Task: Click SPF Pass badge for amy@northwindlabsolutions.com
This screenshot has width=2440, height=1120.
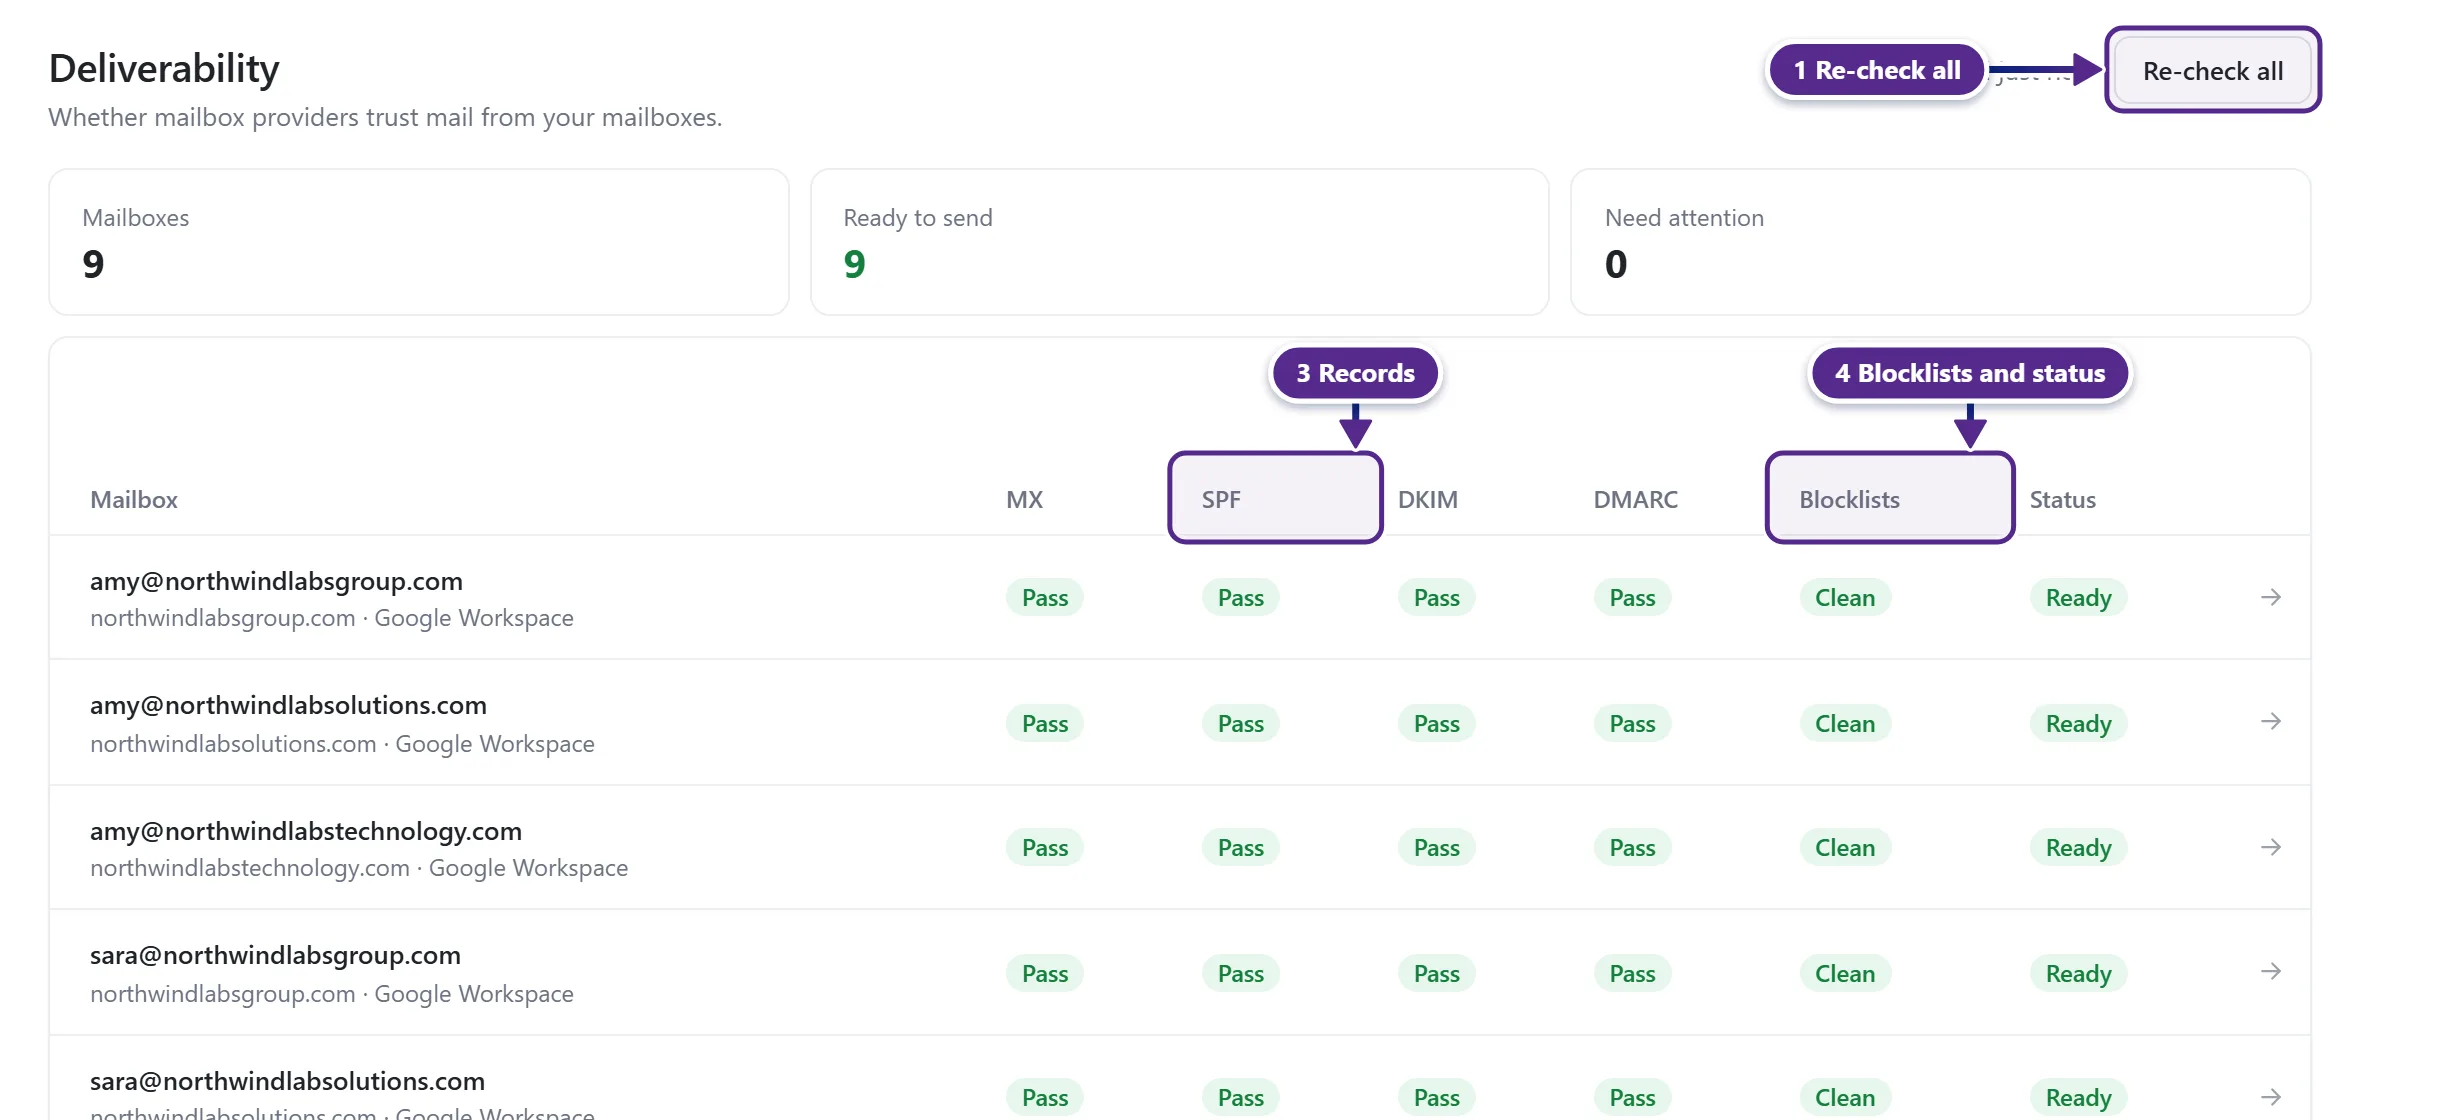Action: tap(1240, 724)
